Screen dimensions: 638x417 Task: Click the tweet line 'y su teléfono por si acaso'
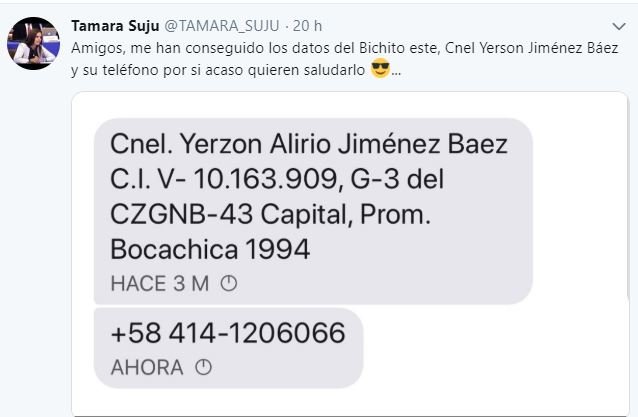point(218,70)
